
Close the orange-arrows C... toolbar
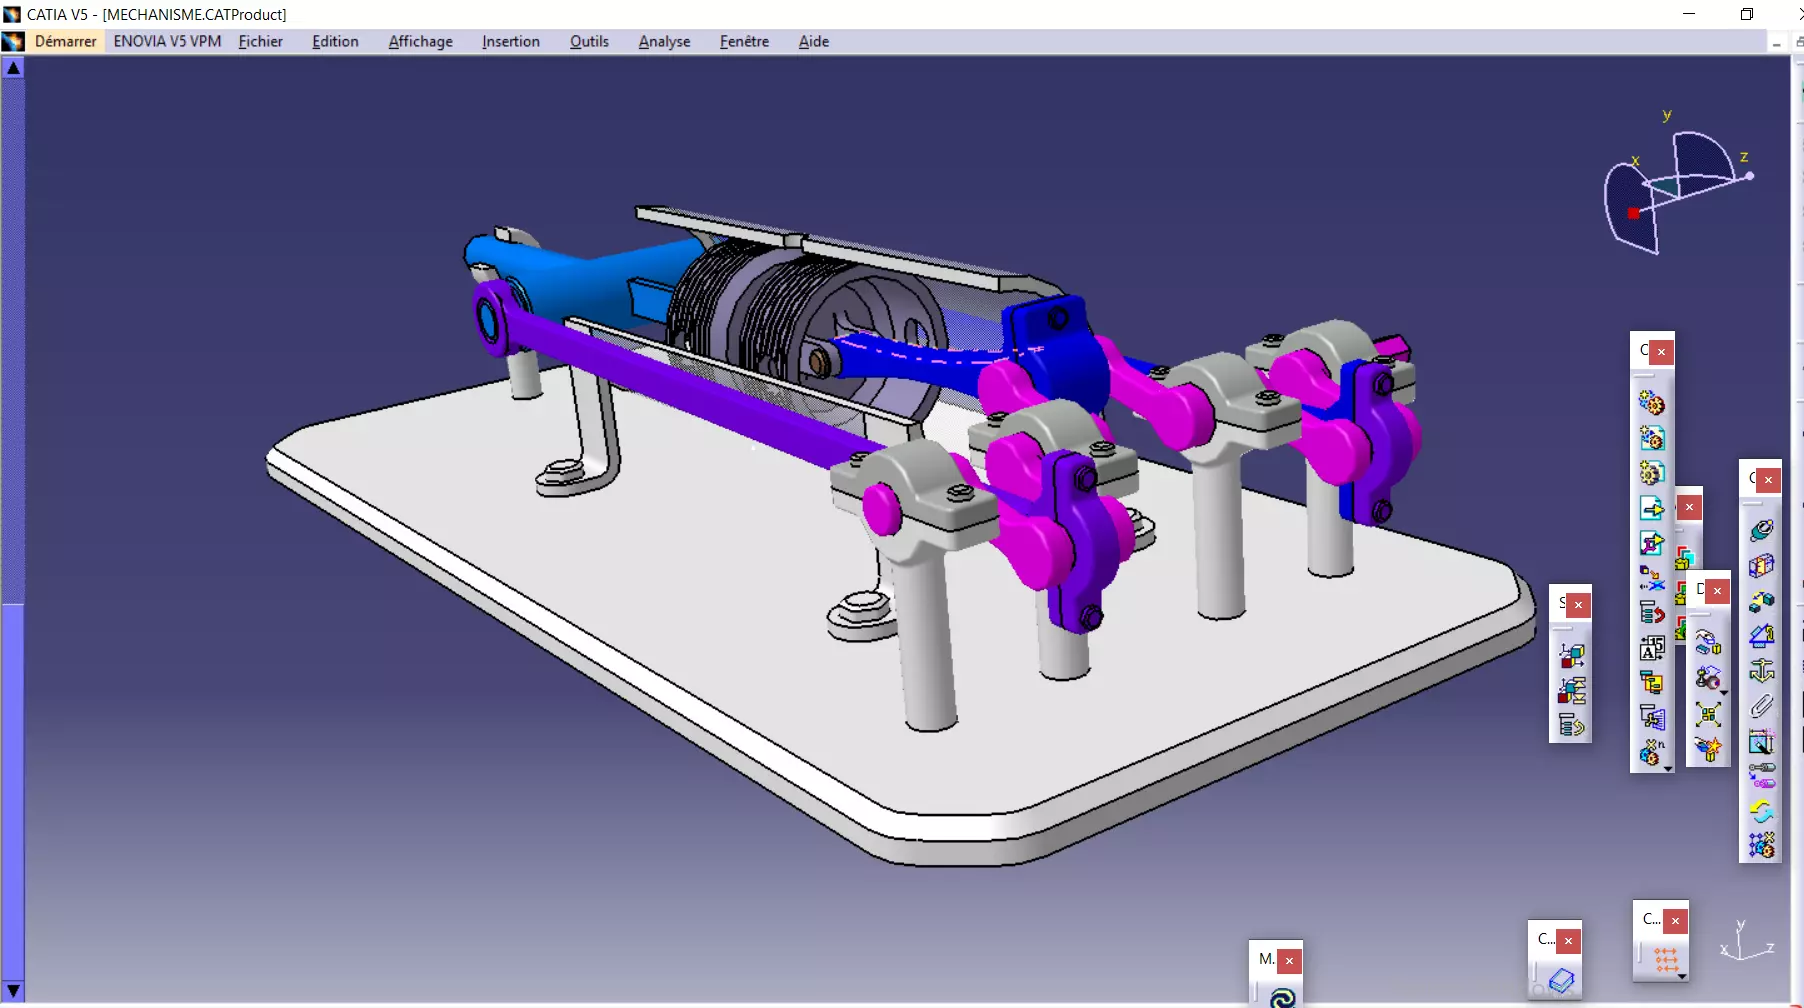pyautogui.click(x=1675, y=921)
